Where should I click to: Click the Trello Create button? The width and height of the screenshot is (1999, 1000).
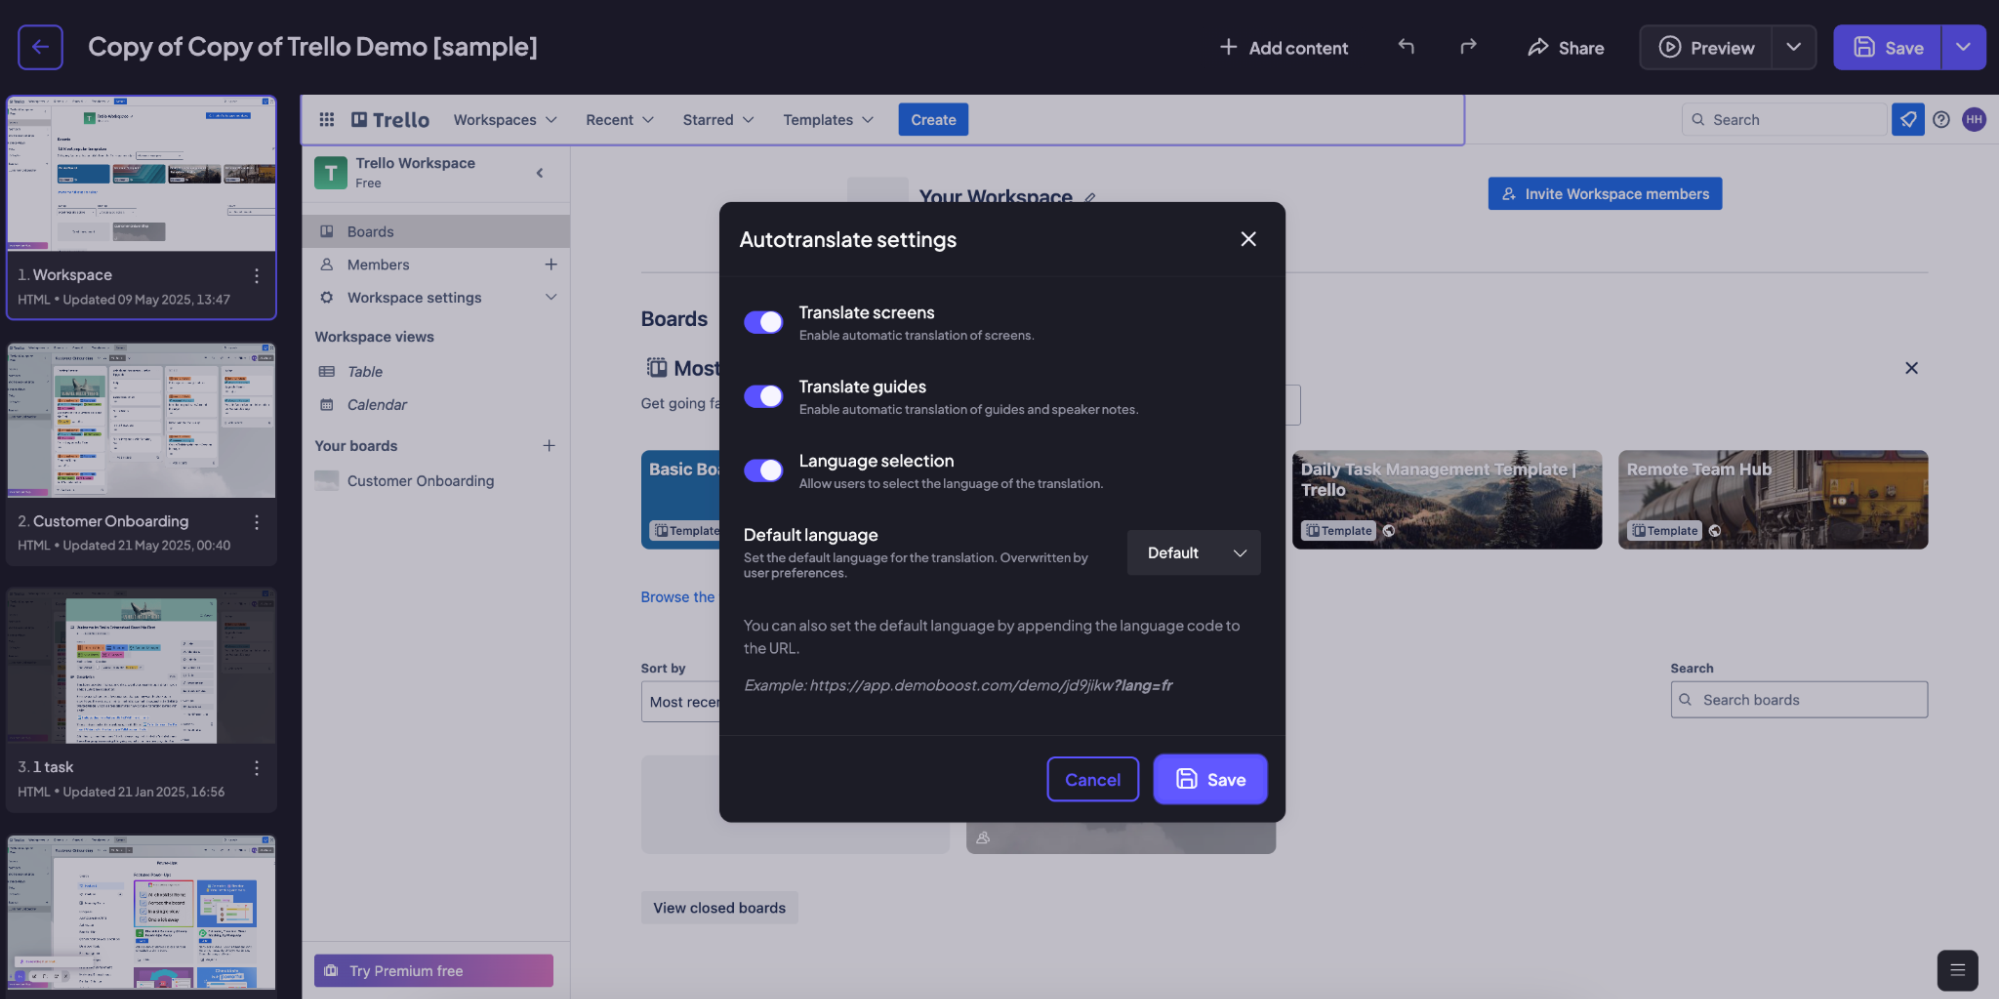pyautogui.click(x=933, y=120)
